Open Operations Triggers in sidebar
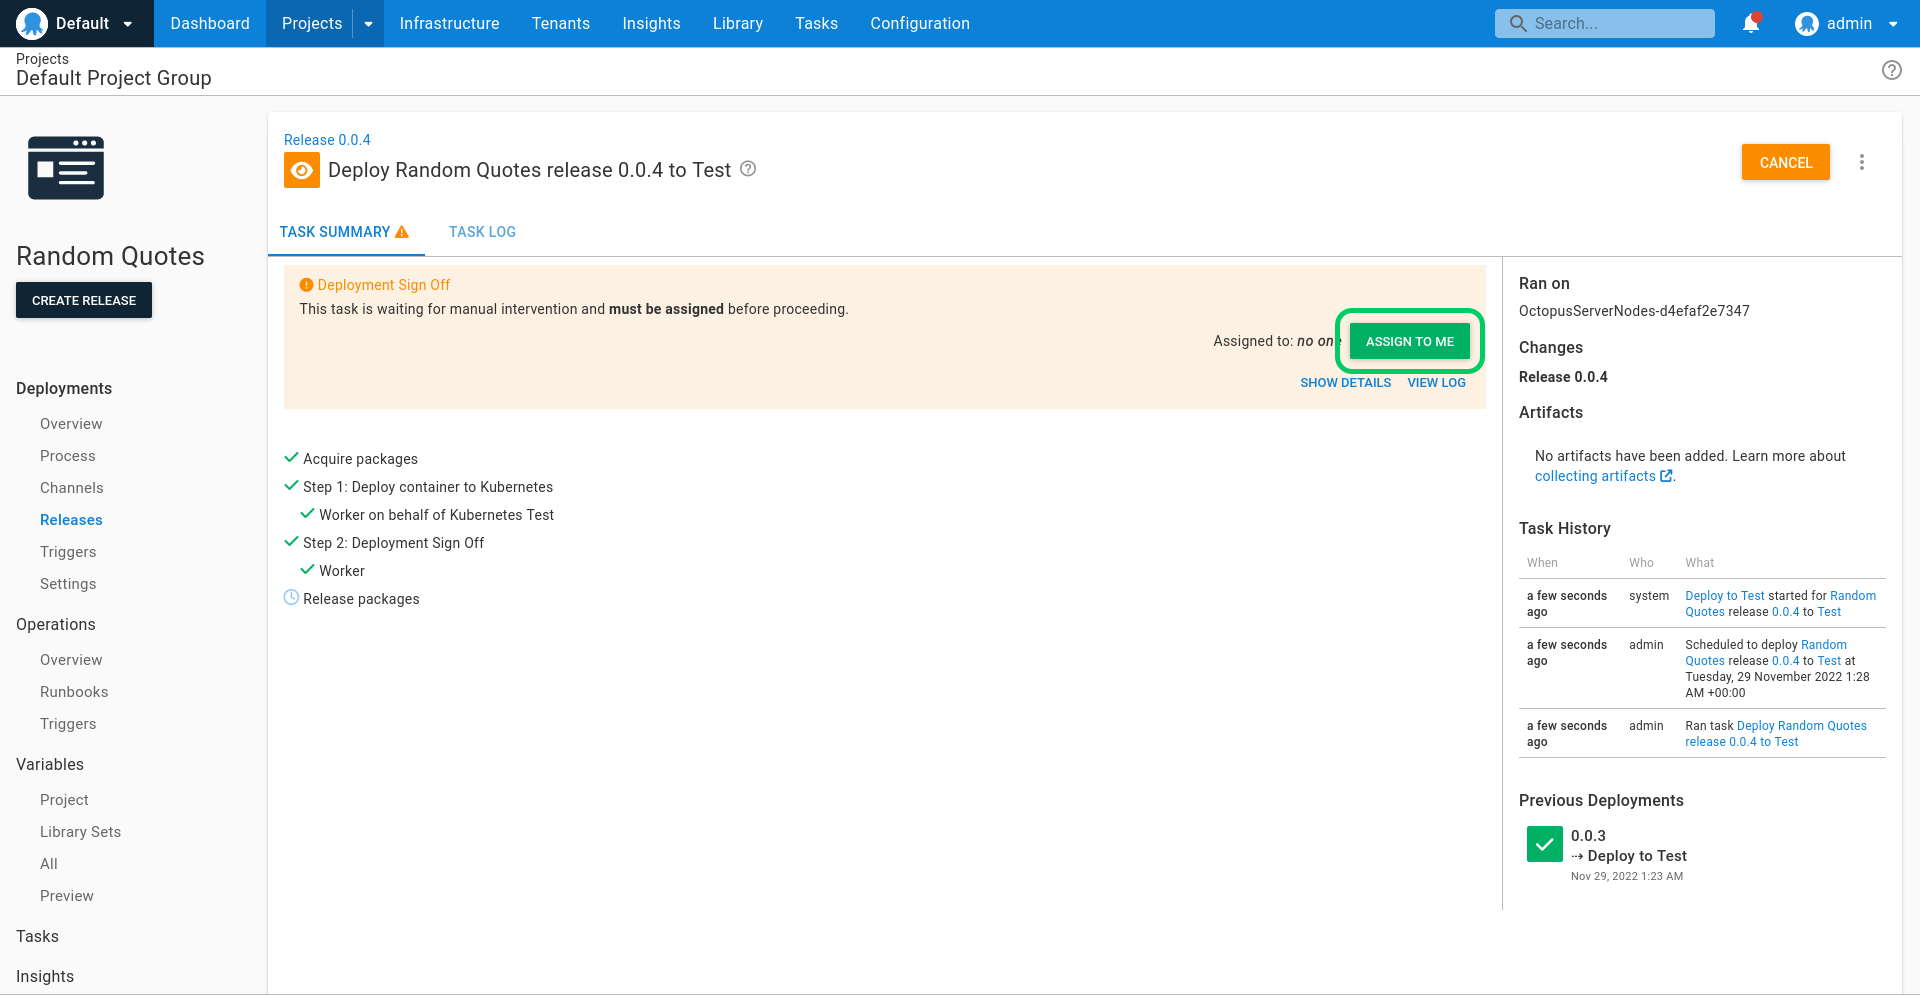1920x995 pixels. point(68,724)
